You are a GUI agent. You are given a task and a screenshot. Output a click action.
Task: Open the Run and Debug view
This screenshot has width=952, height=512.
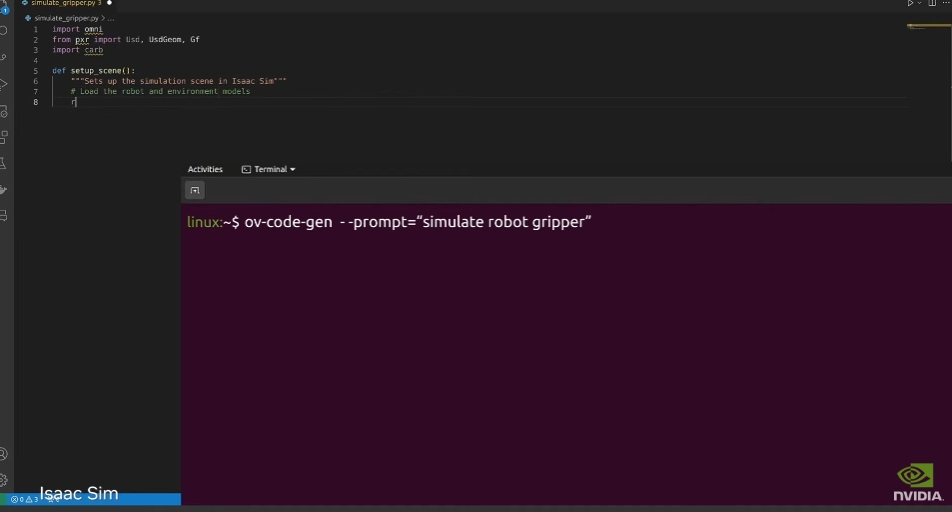tap(4, 85)
